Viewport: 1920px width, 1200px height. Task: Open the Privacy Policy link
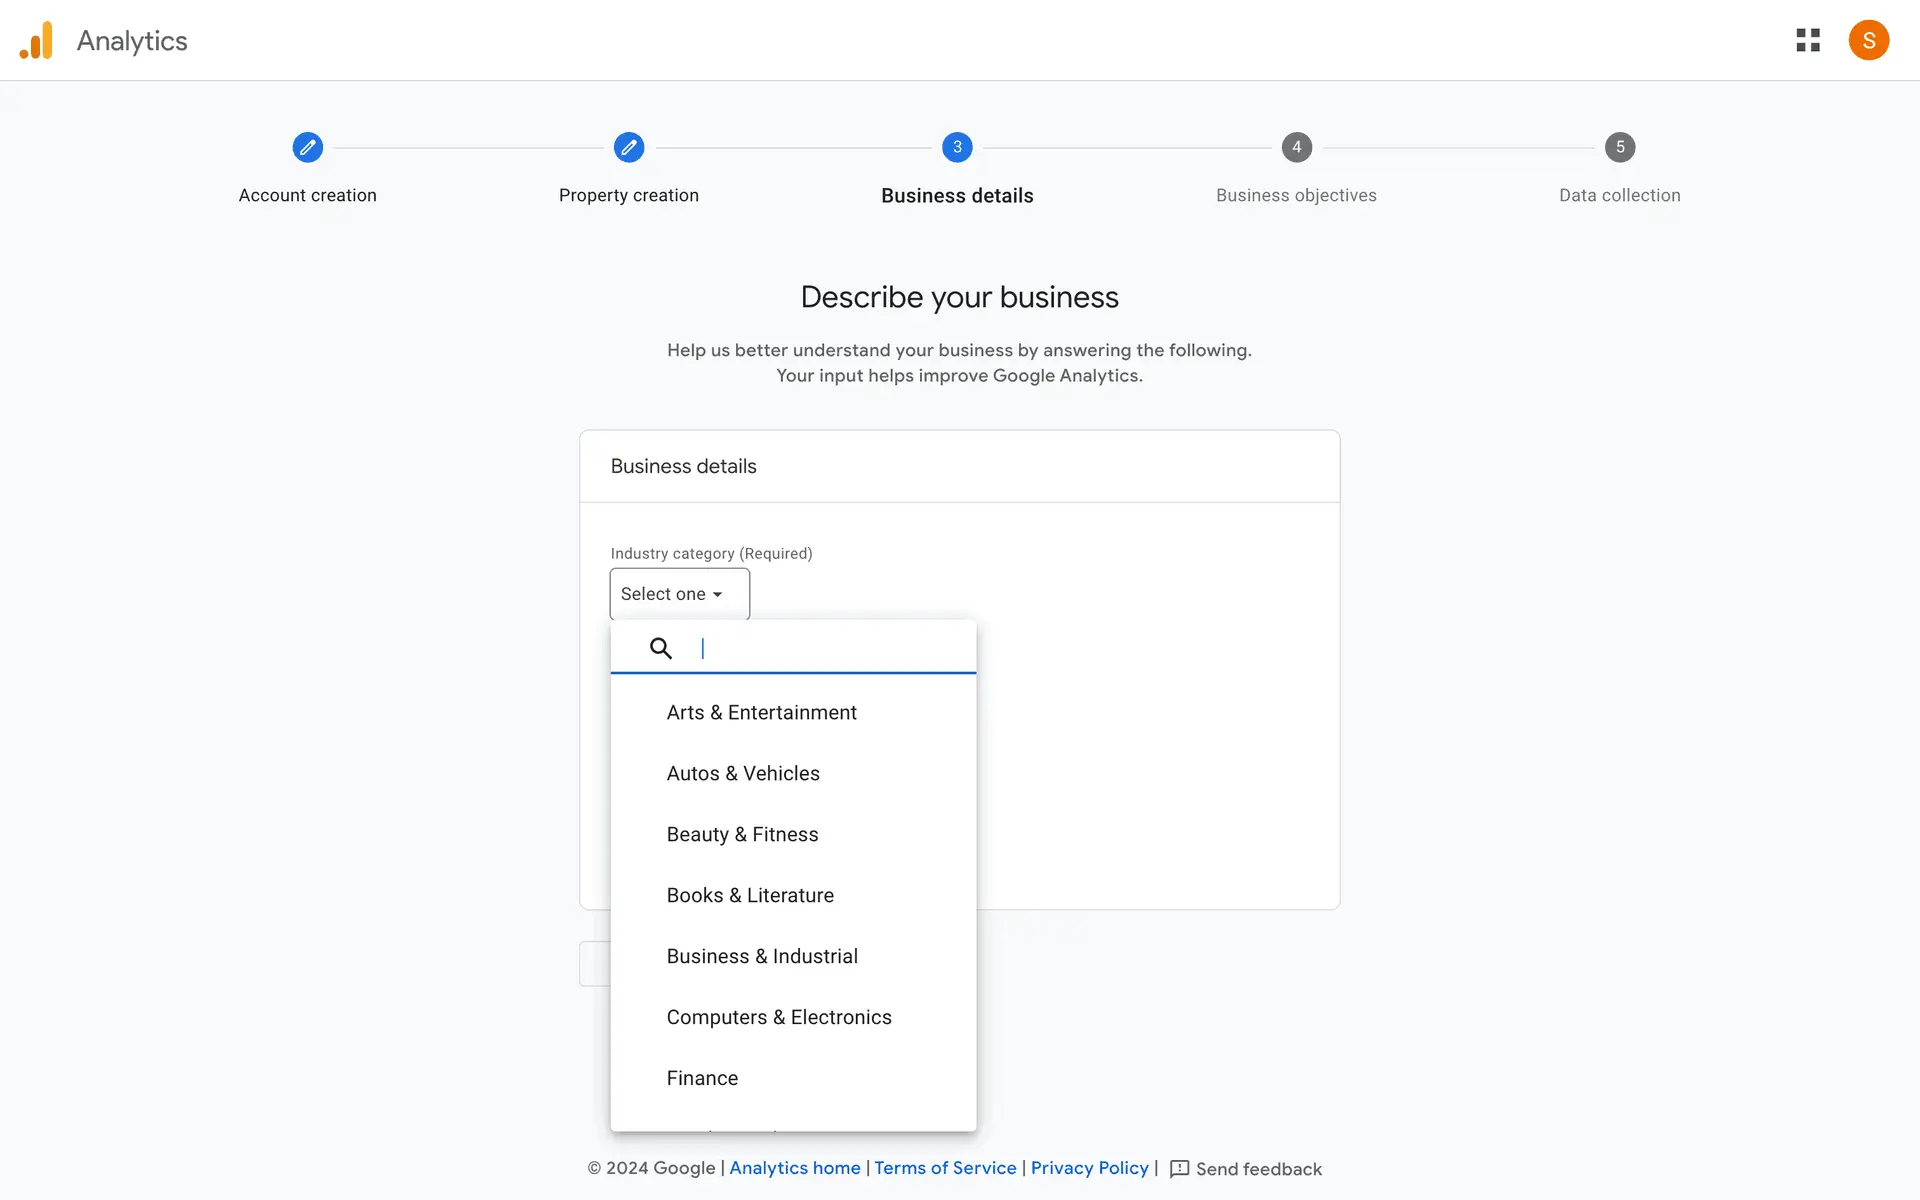pyautogui.click(x=1089, y=1168)
